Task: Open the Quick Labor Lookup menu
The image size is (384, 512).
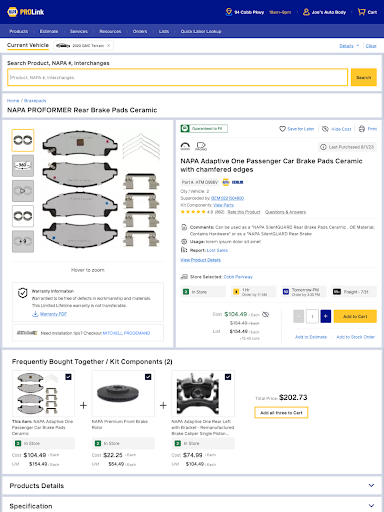Action: point(201,31)
